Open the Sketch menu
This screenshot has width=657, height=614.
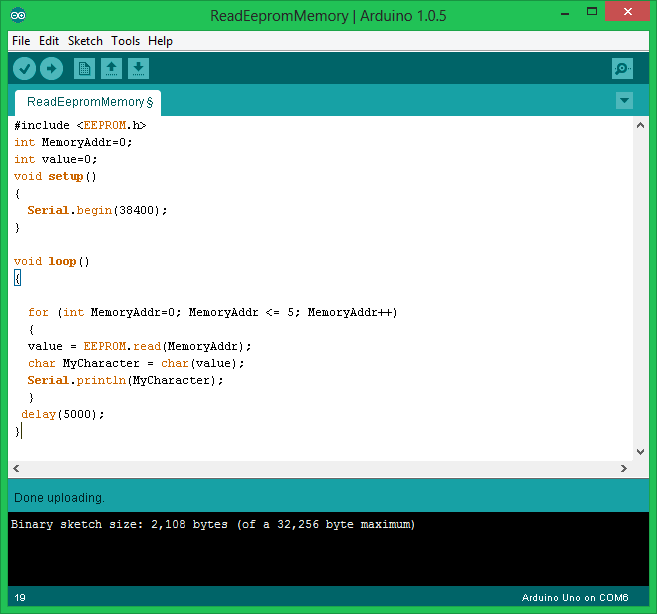point(85,41)
